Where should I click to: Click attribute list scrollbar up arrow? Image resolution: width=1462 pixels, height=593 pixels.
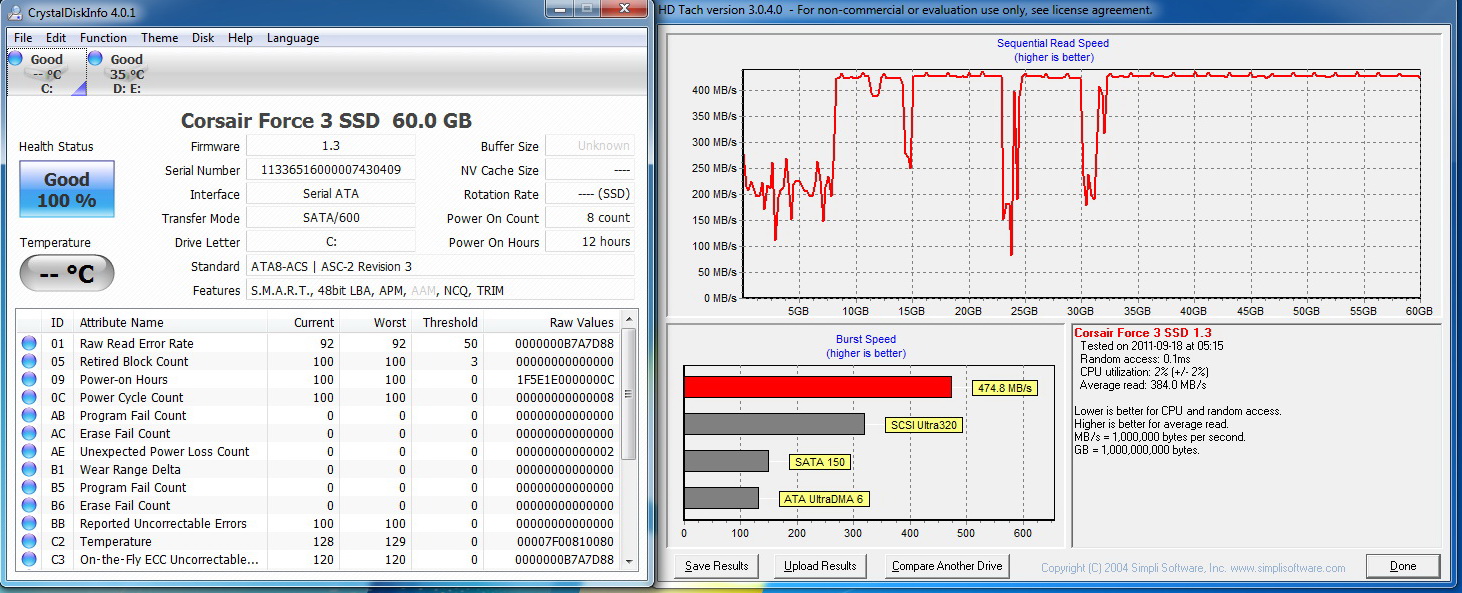pyautogui.click(x=628, y=320)
